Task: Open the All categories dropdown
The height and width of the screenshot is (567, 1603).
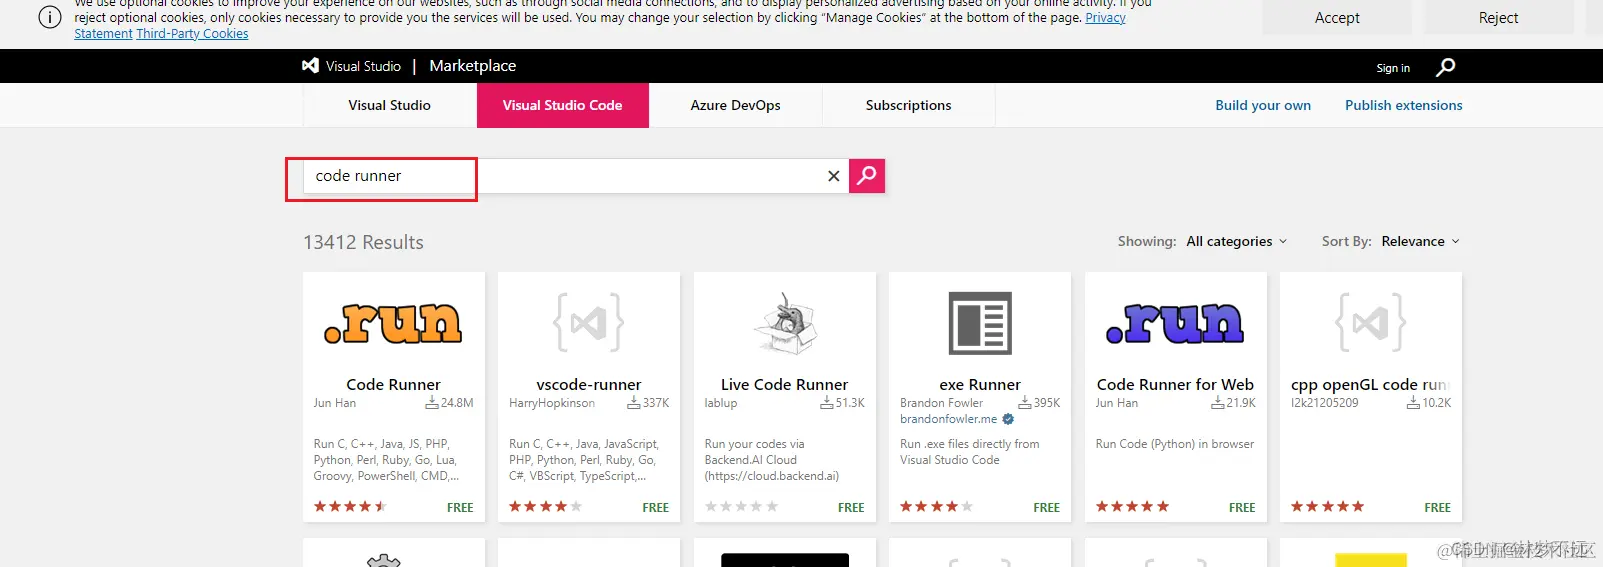Action: point(1237,241)
